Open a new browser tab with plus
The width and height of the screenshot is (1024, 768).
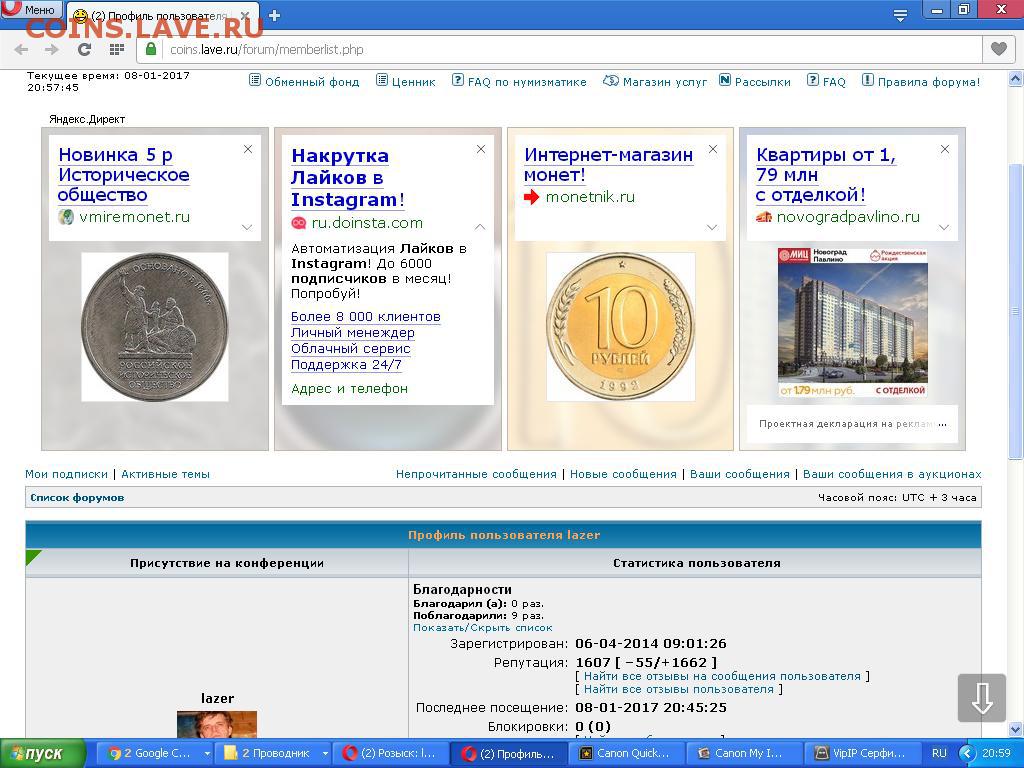coord(274,15)
